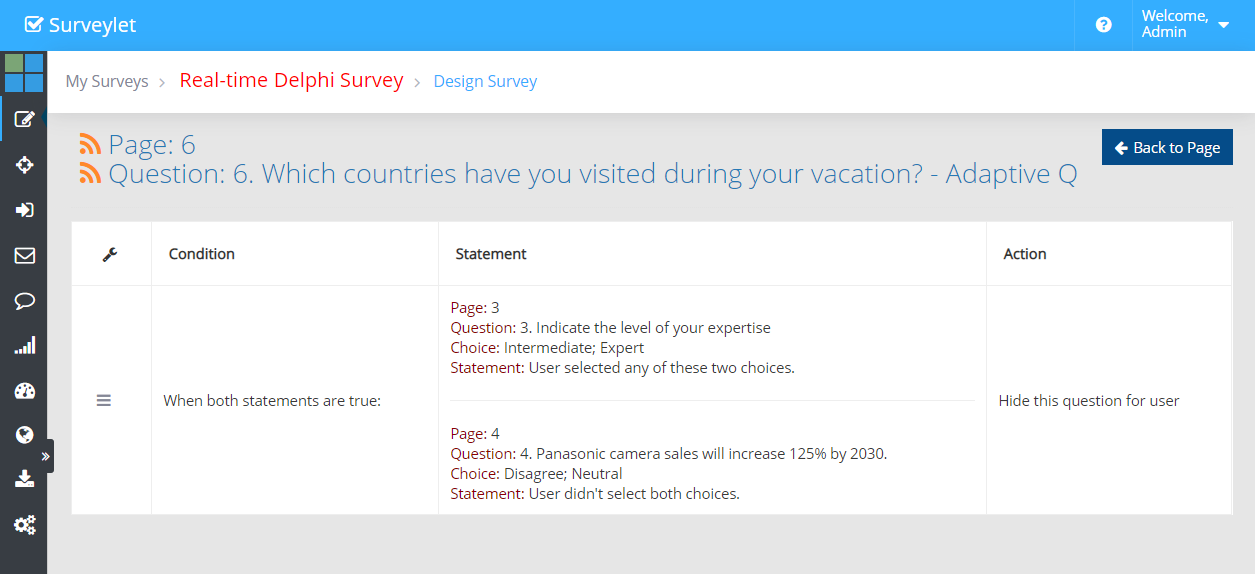Select the Design Survey breadcrumb item
1255x574 pixels.
[485, 82]
